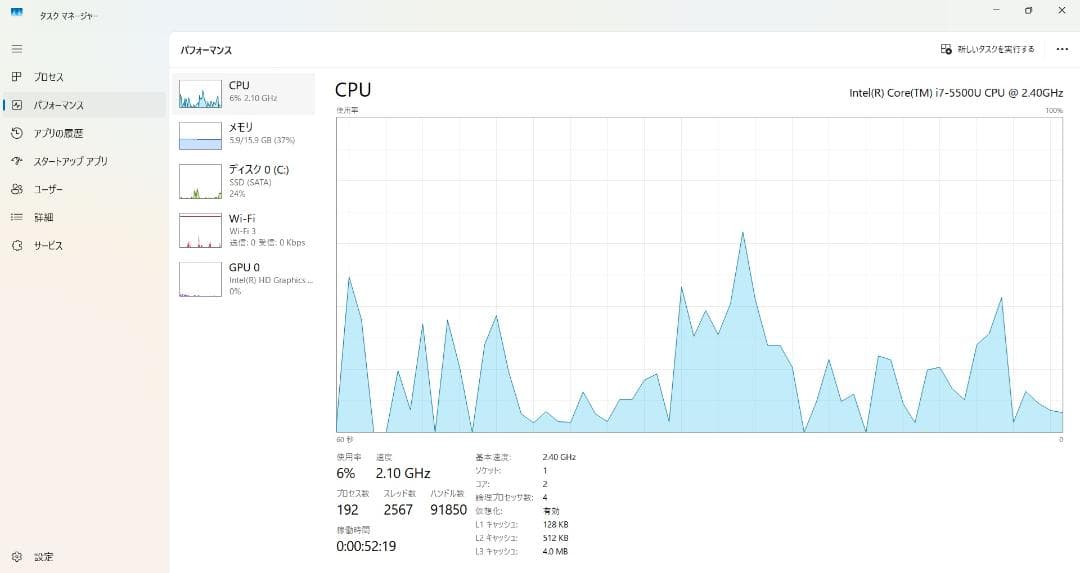Viewport: 1080px width, 573px height.
Task: Select ディスク 0 (C:) resource item
Action: [200, 181]
